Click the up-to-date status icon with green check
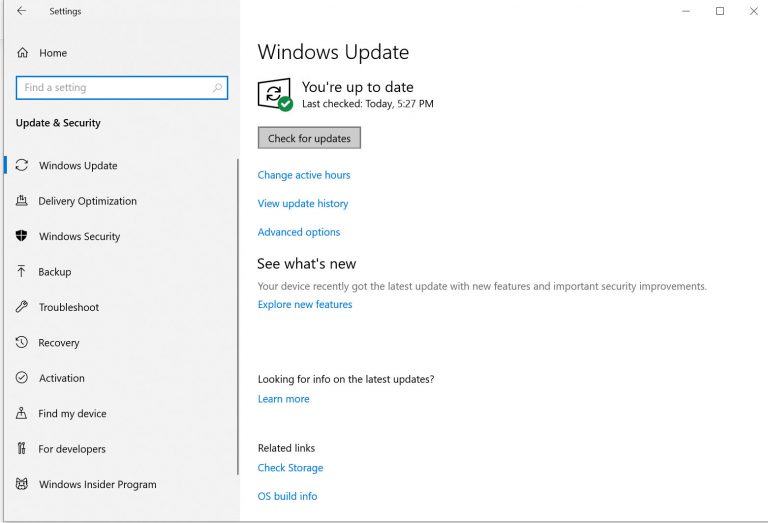Image resolution: width=768 pixels, height=523 pixels. coord(275,95)
